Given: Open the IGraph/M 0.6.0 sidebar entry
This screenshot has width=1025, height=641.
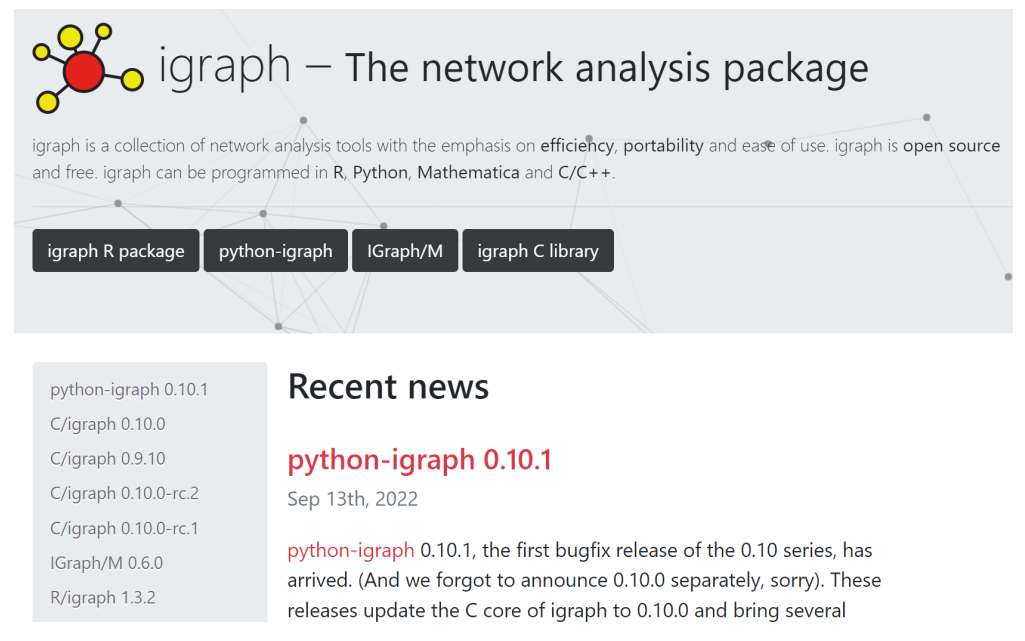Looking at the screenshot, I should 107,562.
